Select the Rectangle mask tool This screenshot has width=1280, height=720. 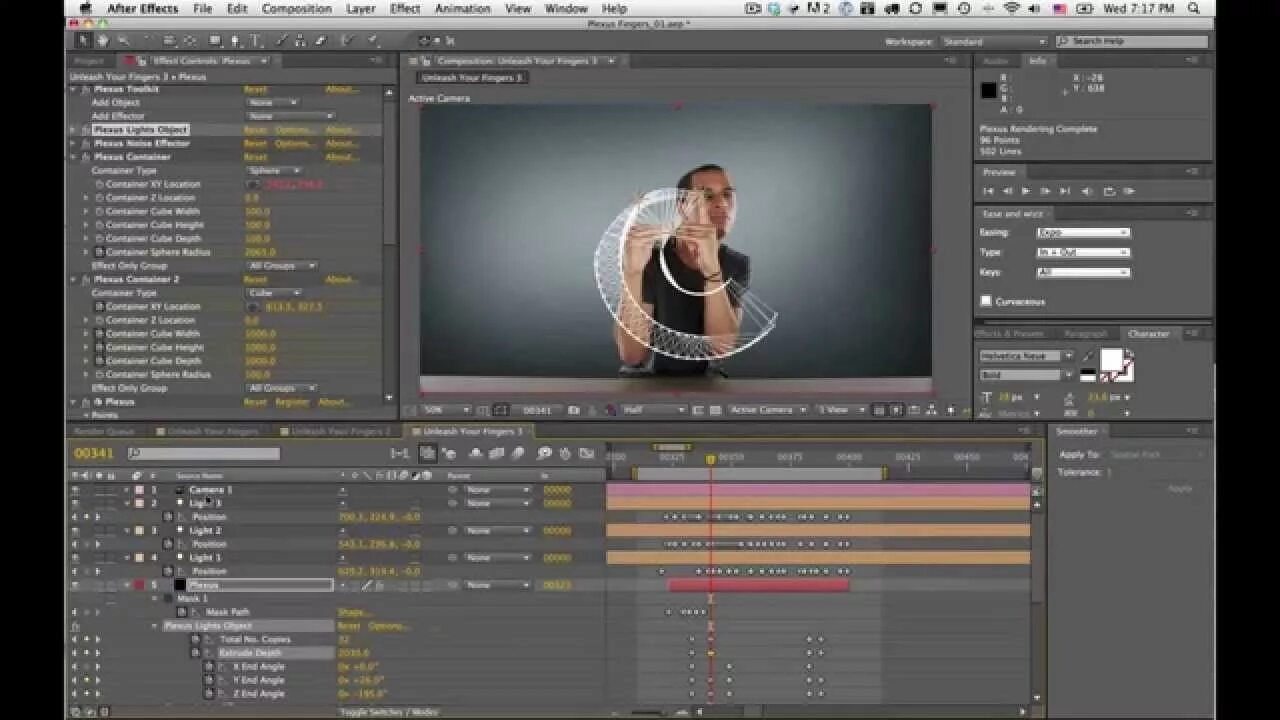click(215, 41)
